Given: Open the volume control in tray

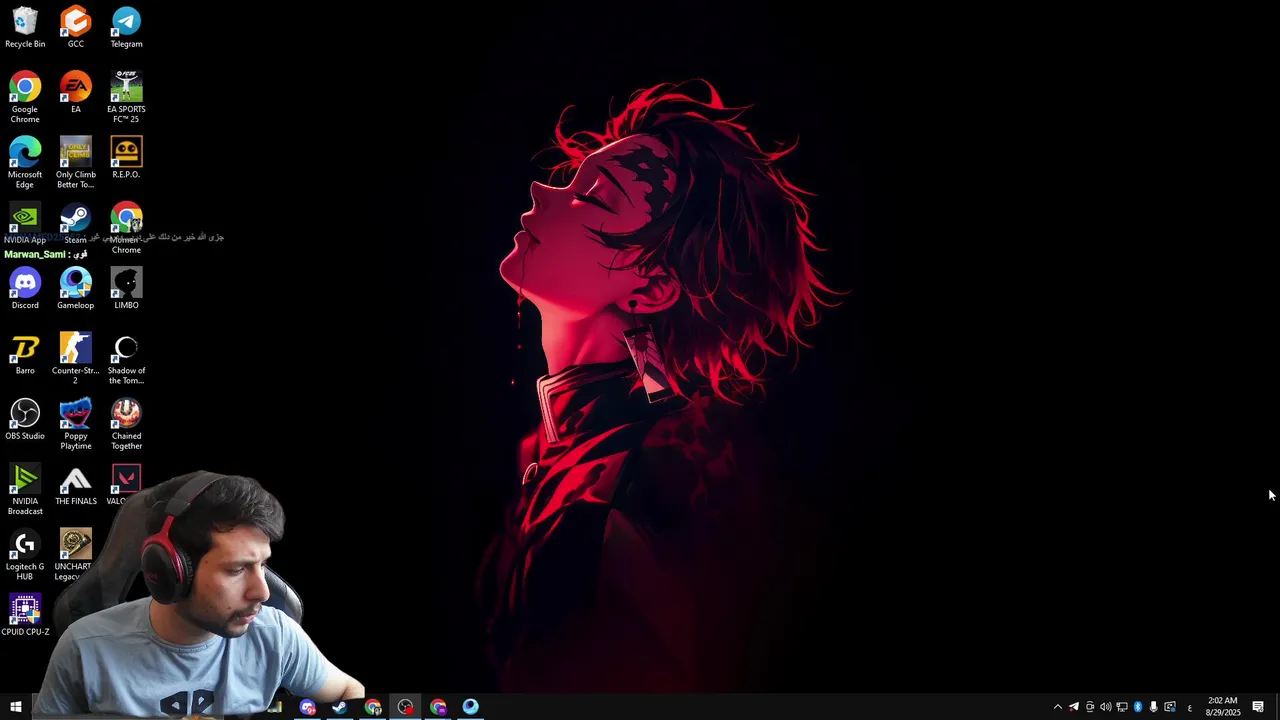Looking at the screenshot, I should tap(1106, 707).
